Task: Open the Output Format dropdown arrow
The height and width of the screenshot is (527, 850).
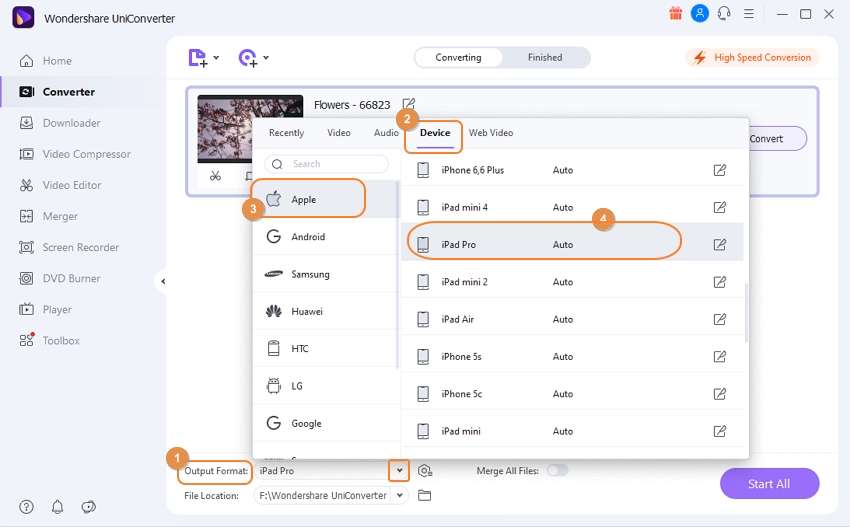Action: 399,471
